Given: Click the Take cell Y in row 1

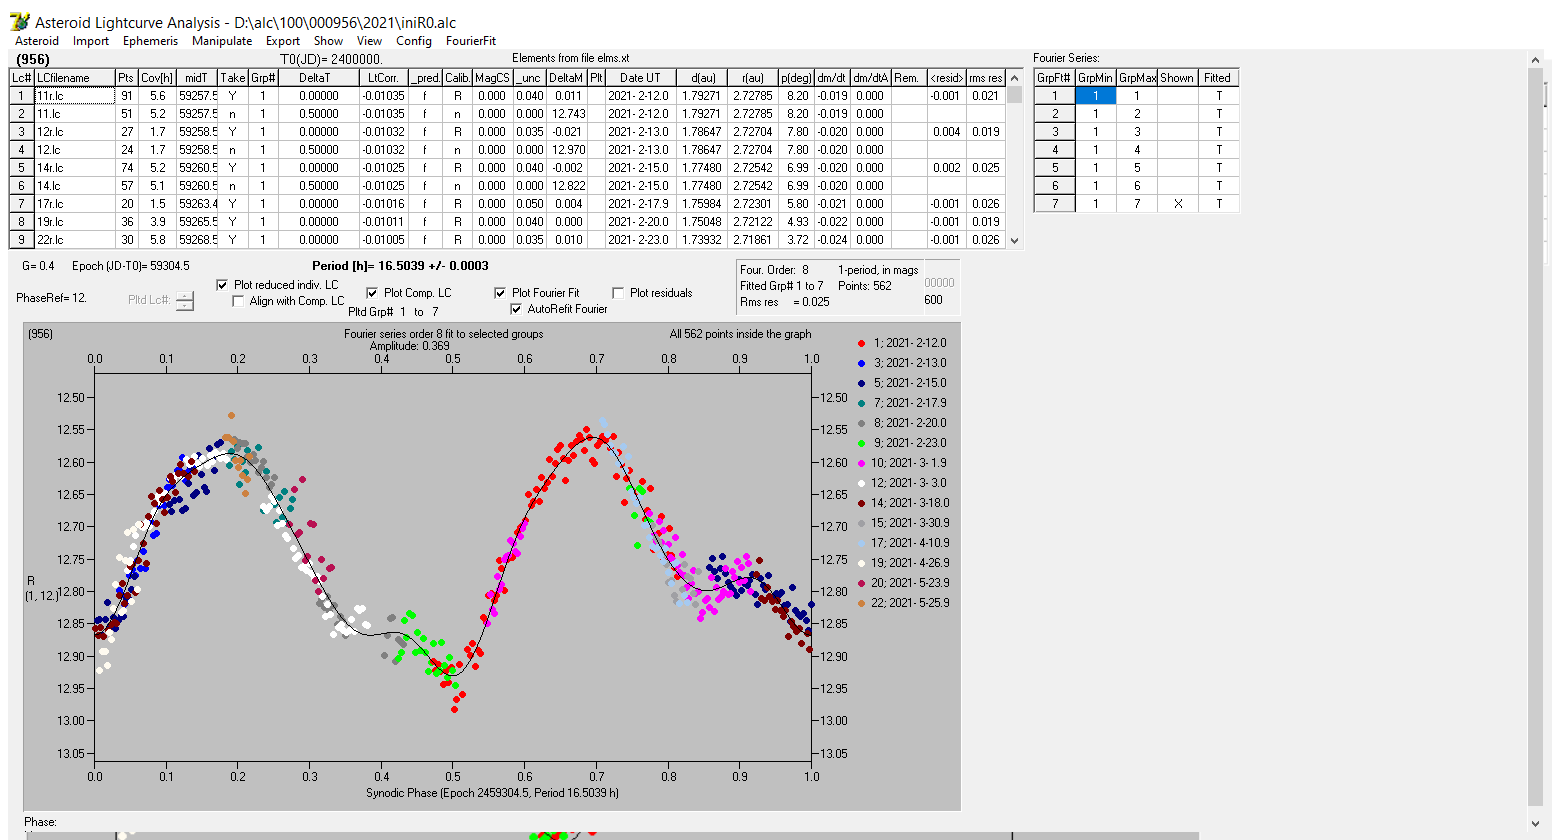Looking at the screenshot, I should point(233,96).
